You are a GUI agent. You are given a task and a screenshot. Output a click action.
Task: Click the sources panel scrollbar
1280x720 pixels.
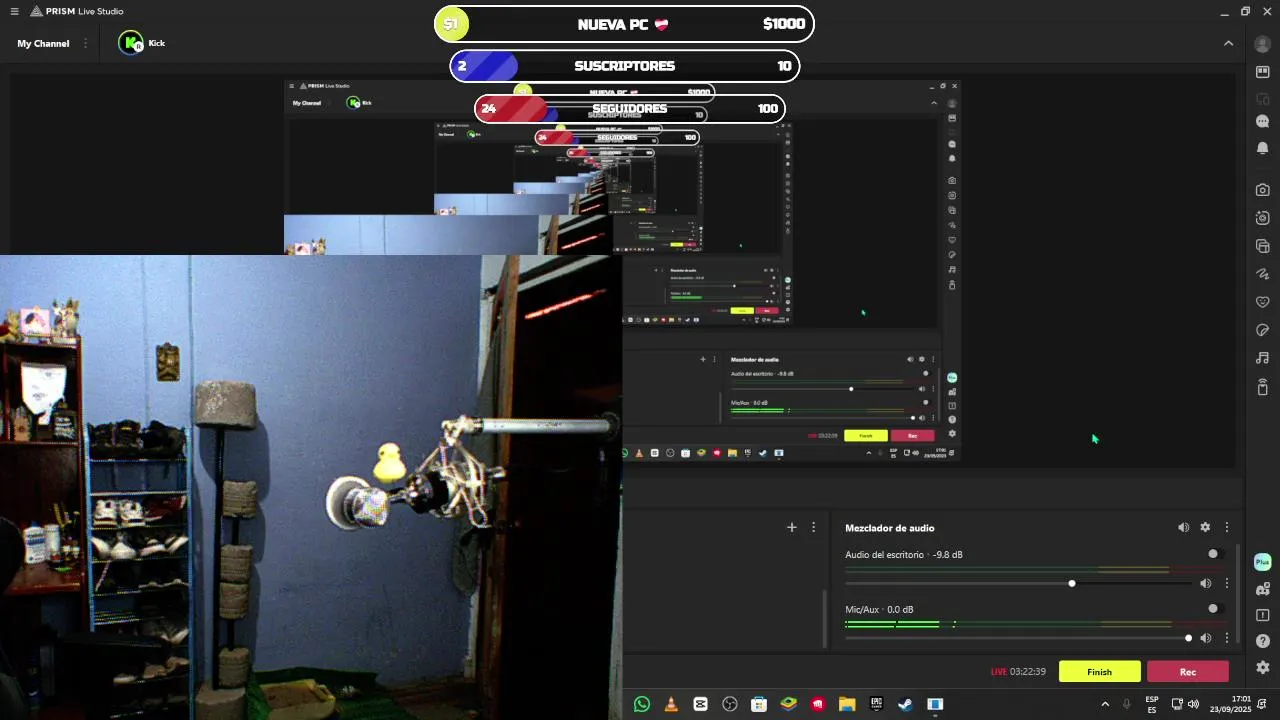(x=825, y=618)
